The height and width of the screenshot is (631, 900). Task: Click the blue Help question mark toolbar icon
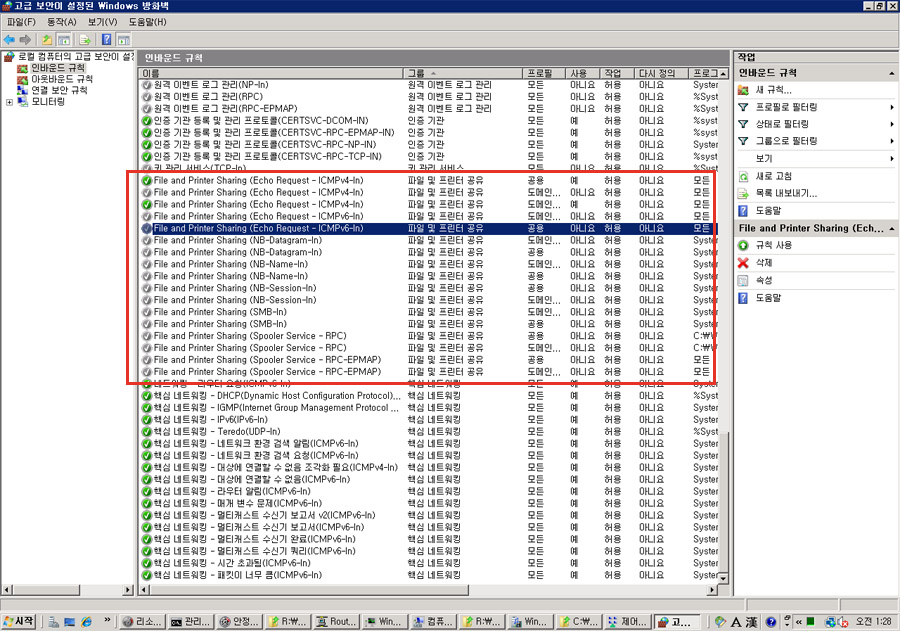click(x=107, y=40)
